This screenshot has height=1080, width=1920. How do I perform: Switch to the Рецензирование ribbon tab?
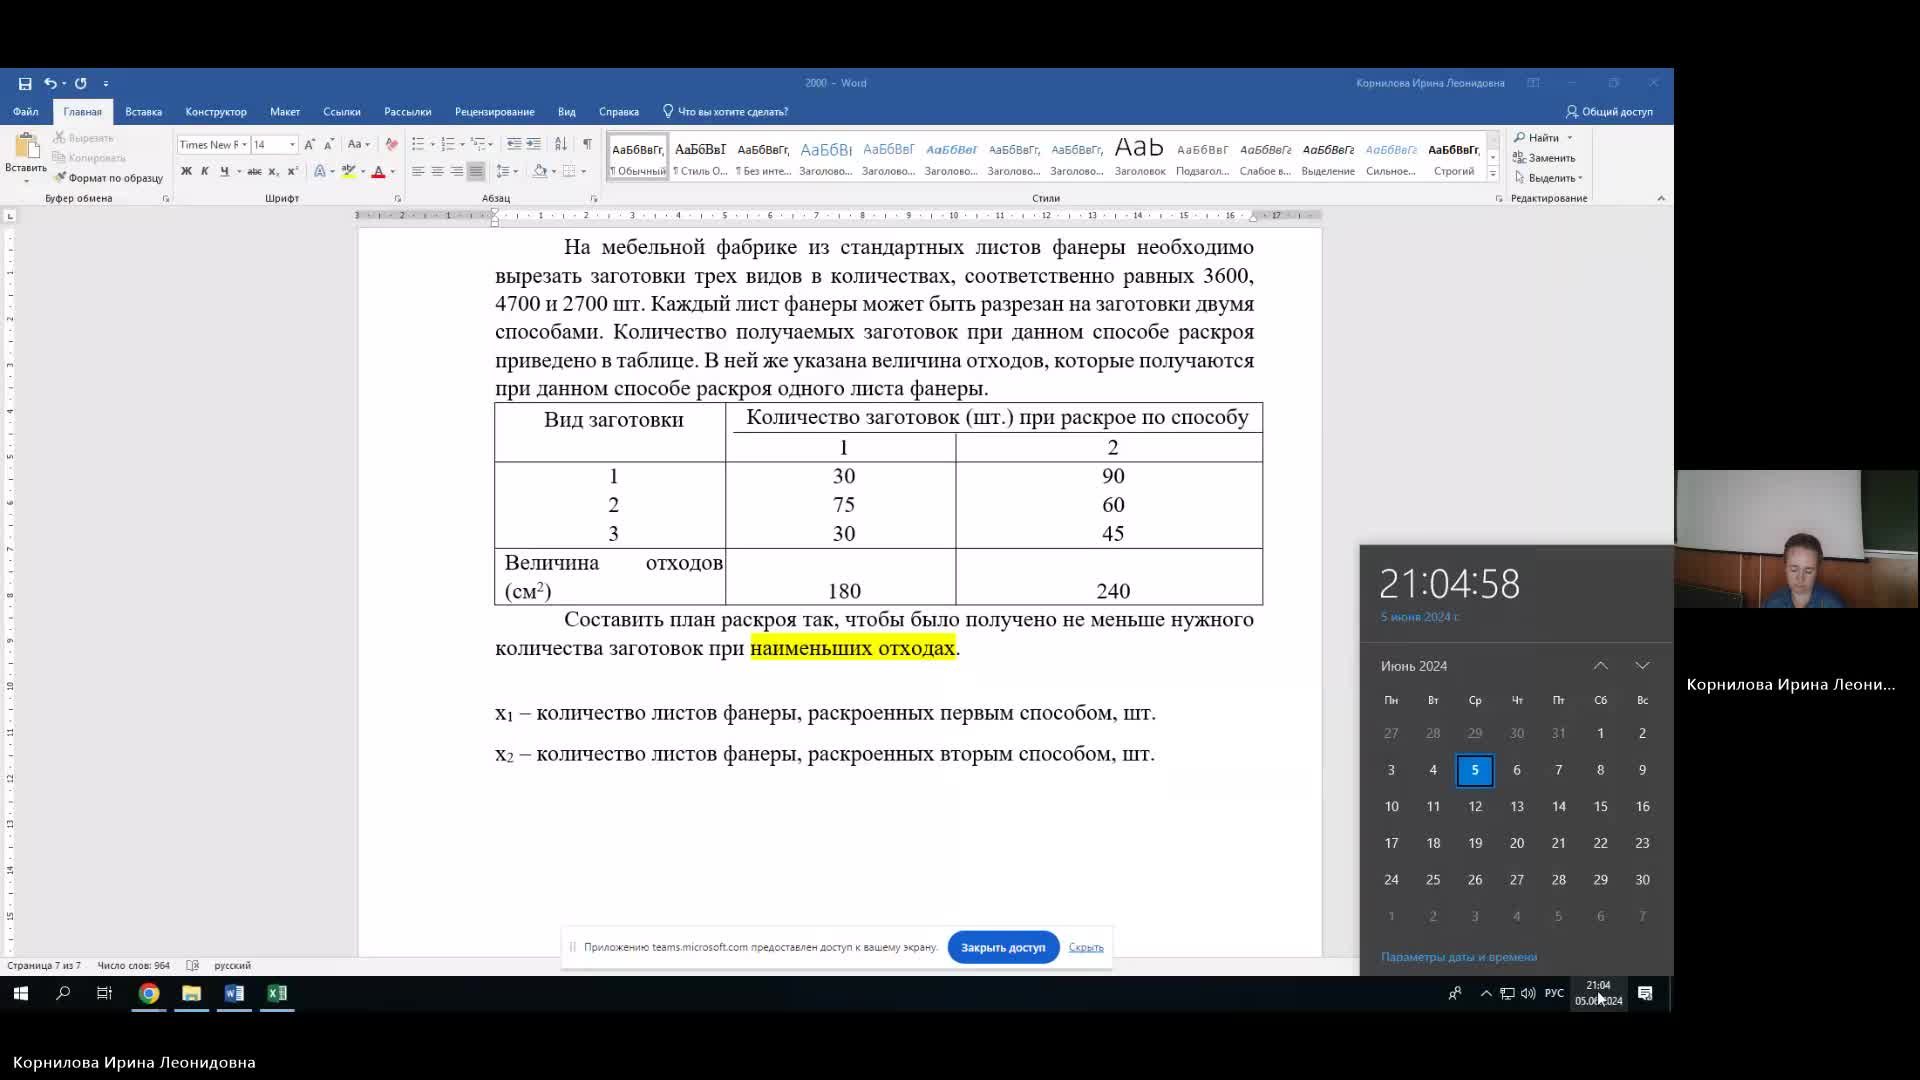[x=494, y=112]
